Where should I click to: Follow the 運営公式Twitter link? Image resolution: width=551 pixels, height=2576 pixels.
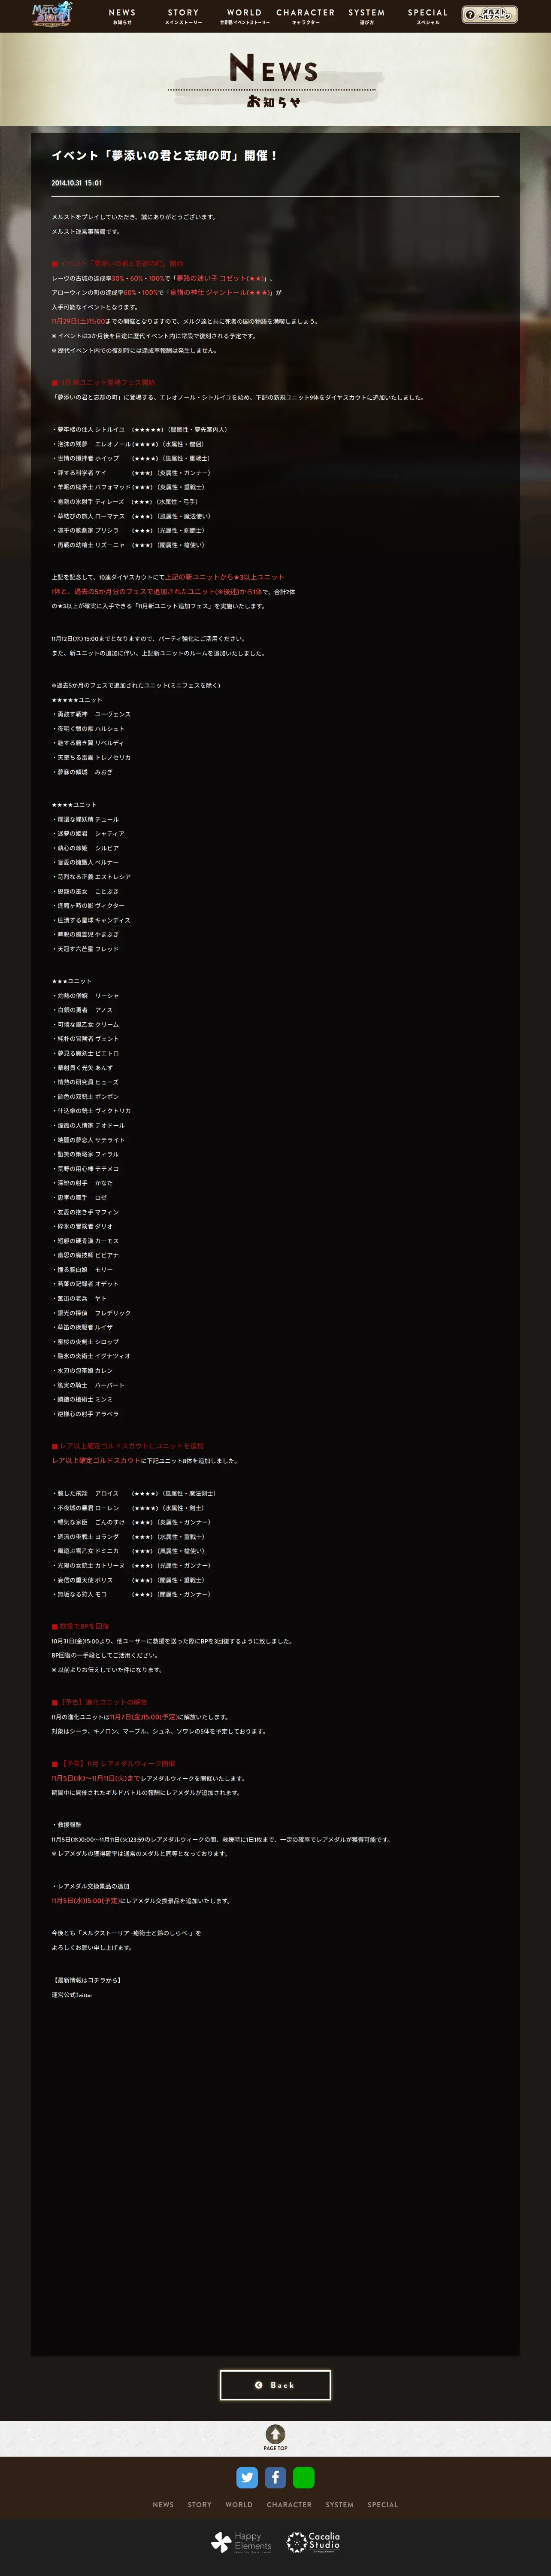[x=72, y=1994]
